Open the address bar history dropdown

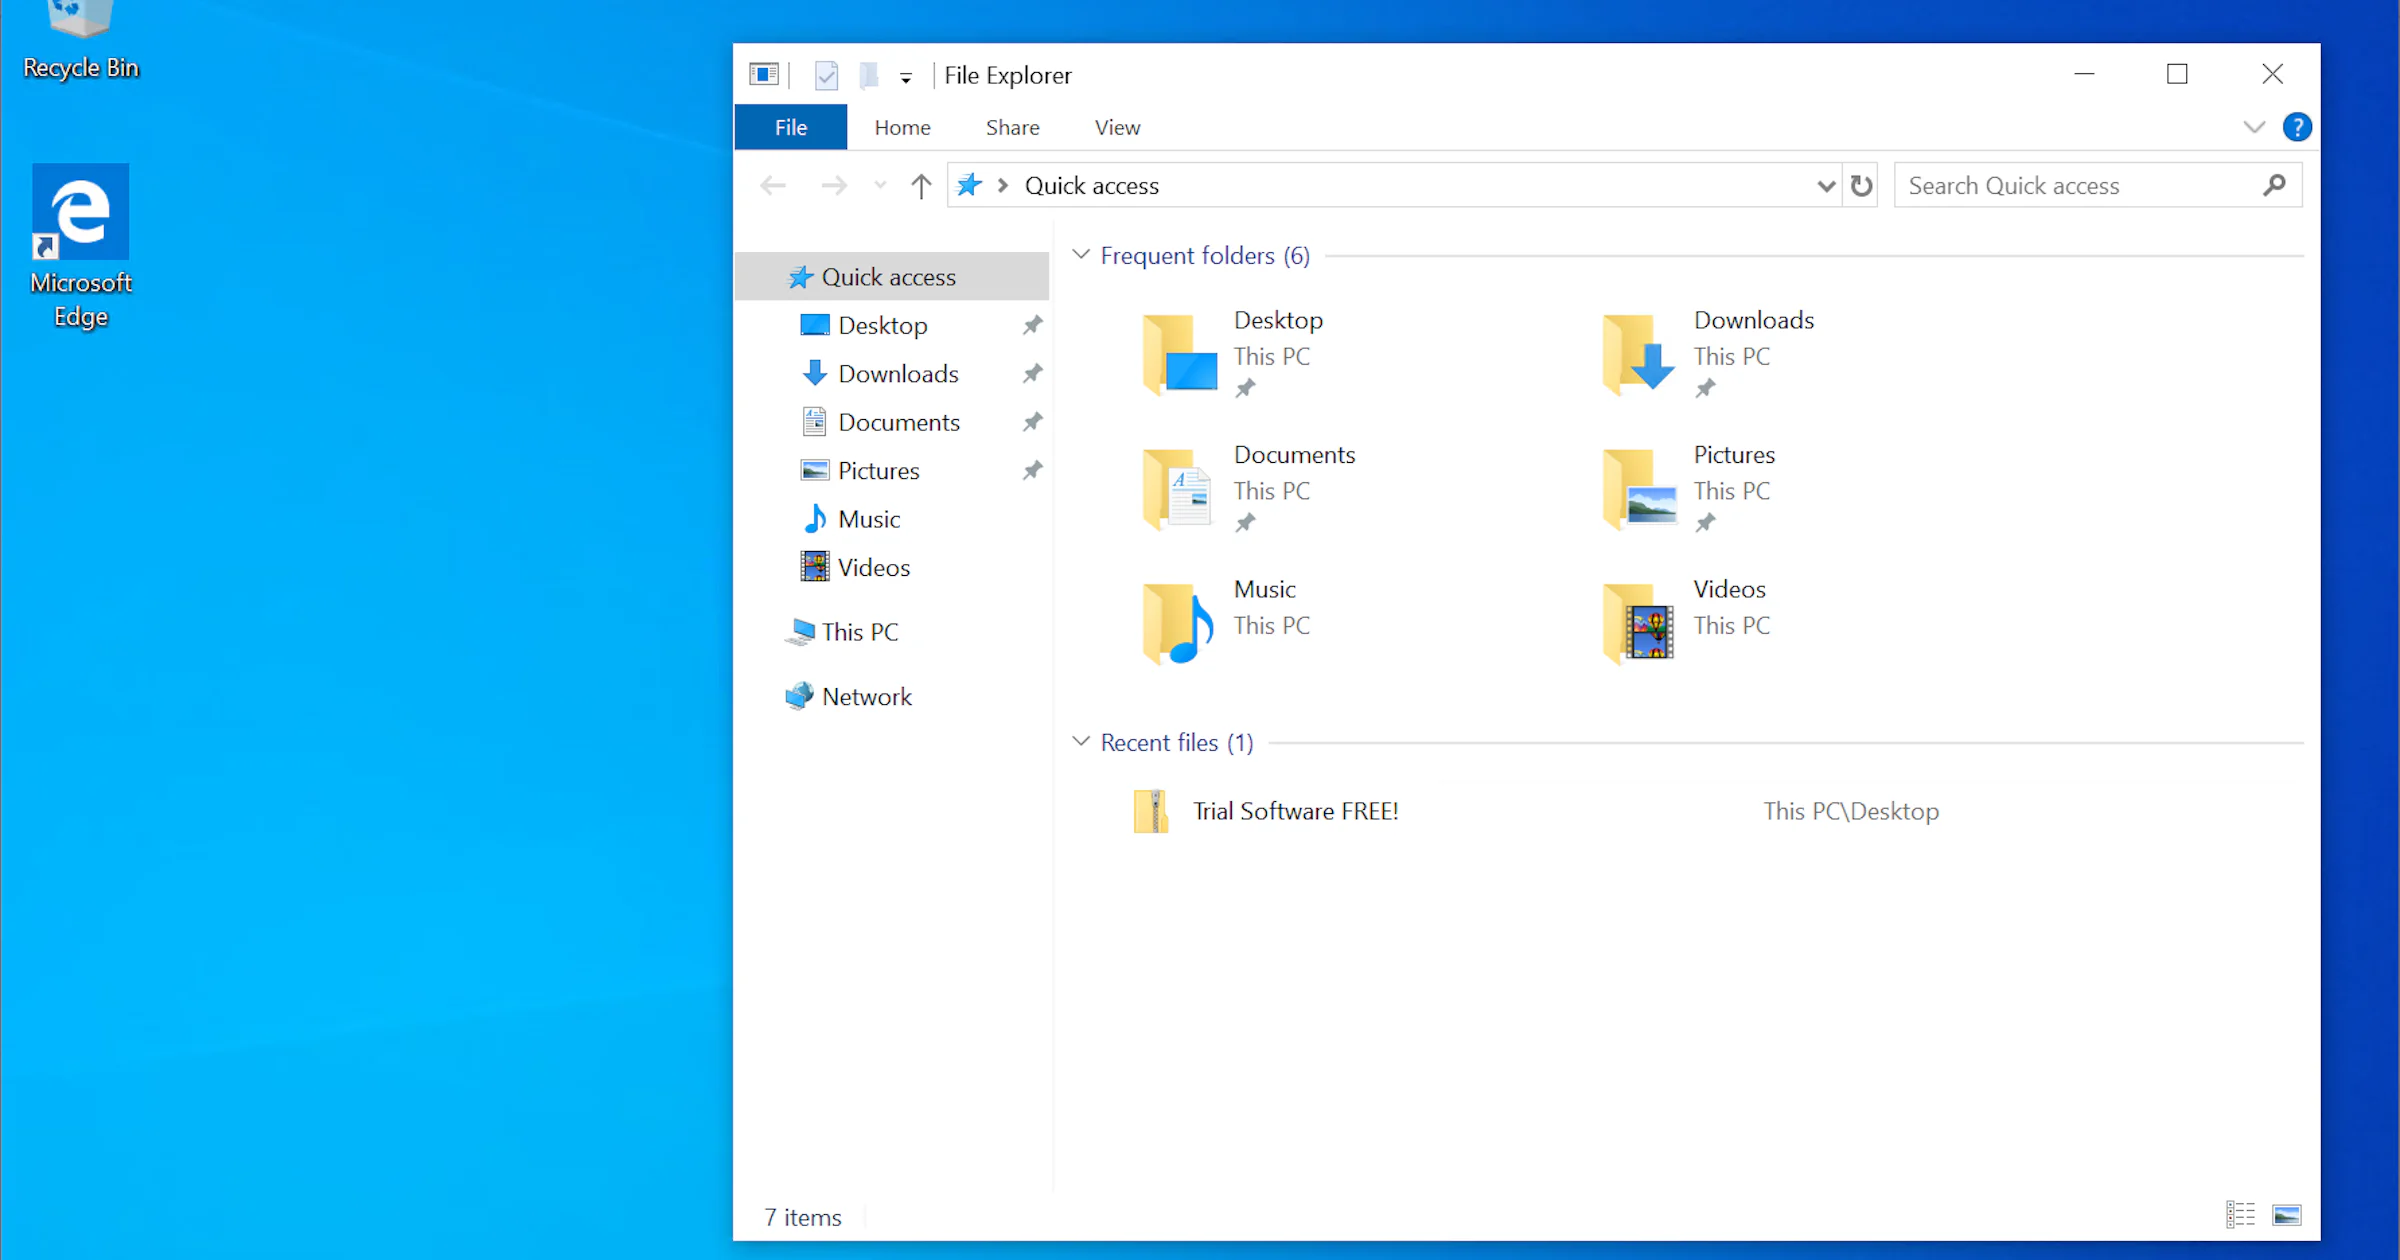click(x=1826, y=185)
